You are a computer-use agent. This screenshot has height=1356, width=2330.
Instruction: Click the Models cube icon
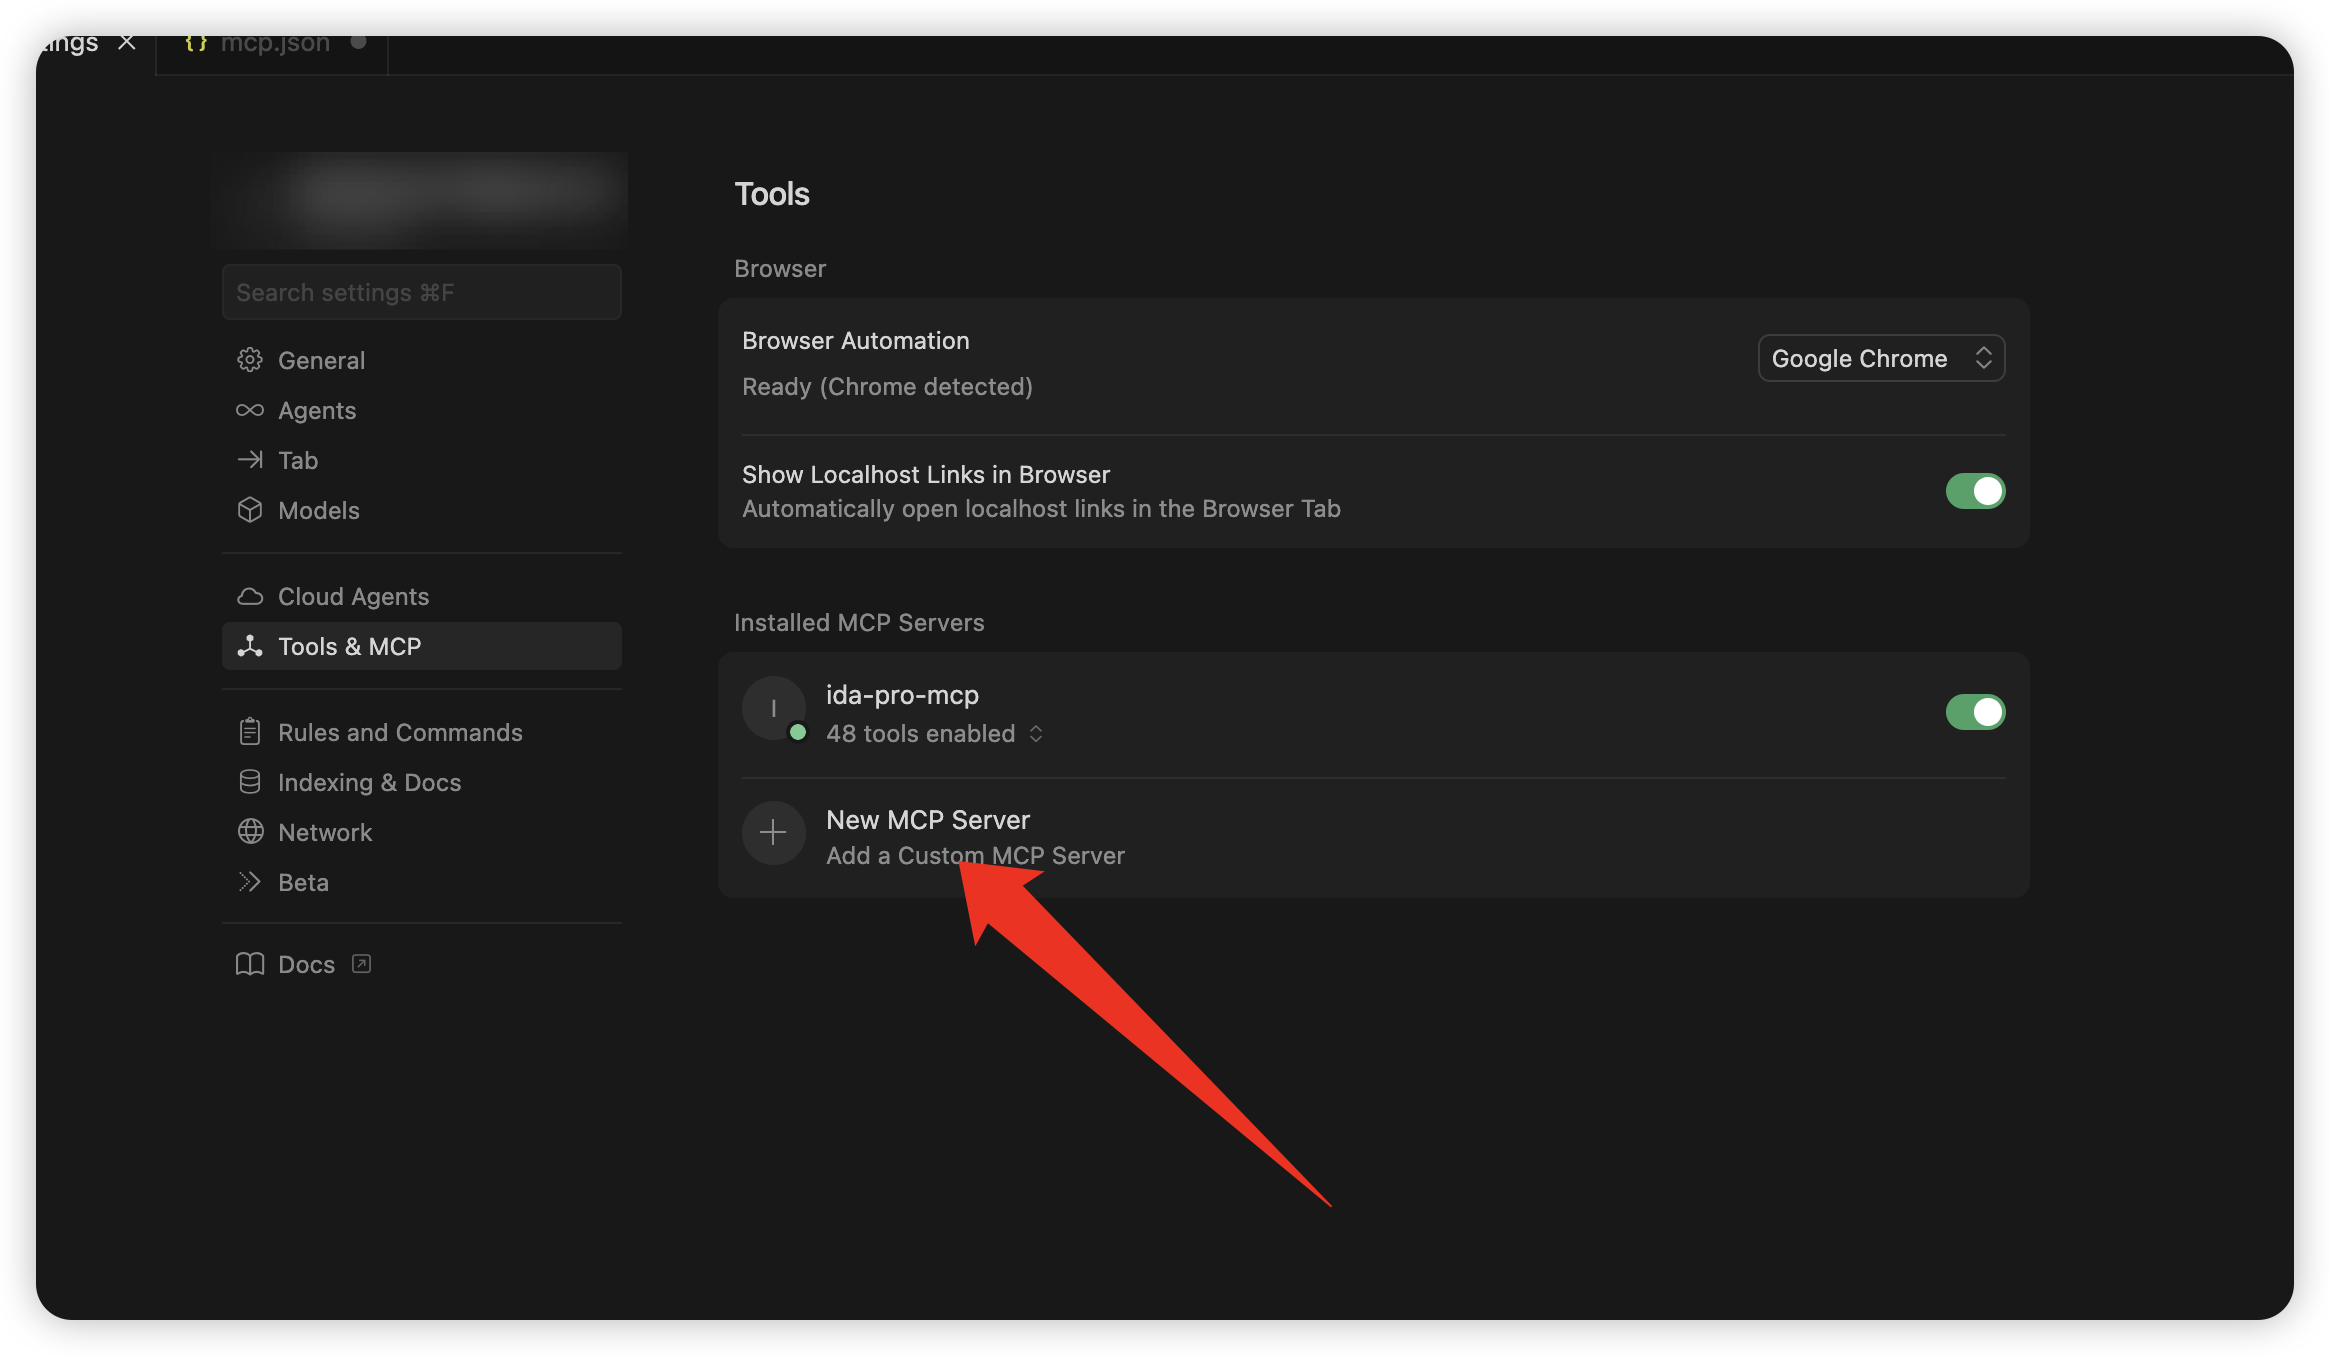pyautogui.click(x=249, y=510)
